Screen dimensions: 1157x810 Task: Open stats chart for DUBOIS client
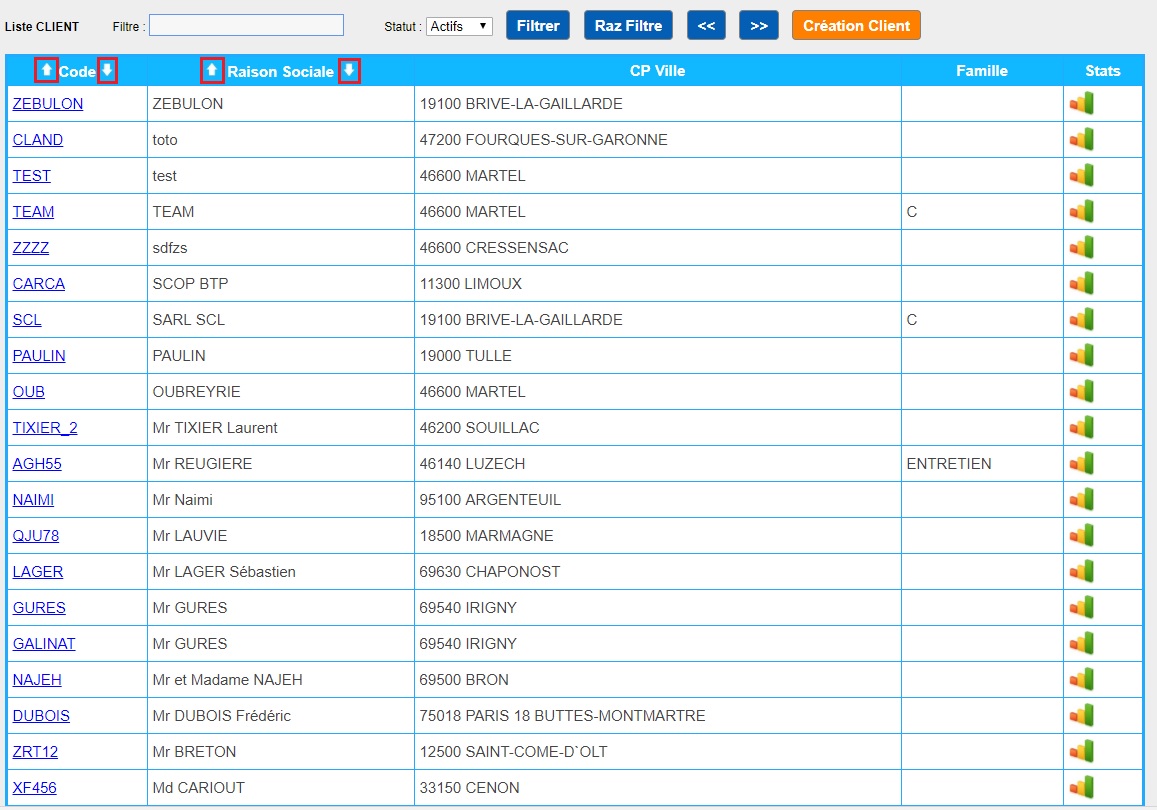point(1081,716)
